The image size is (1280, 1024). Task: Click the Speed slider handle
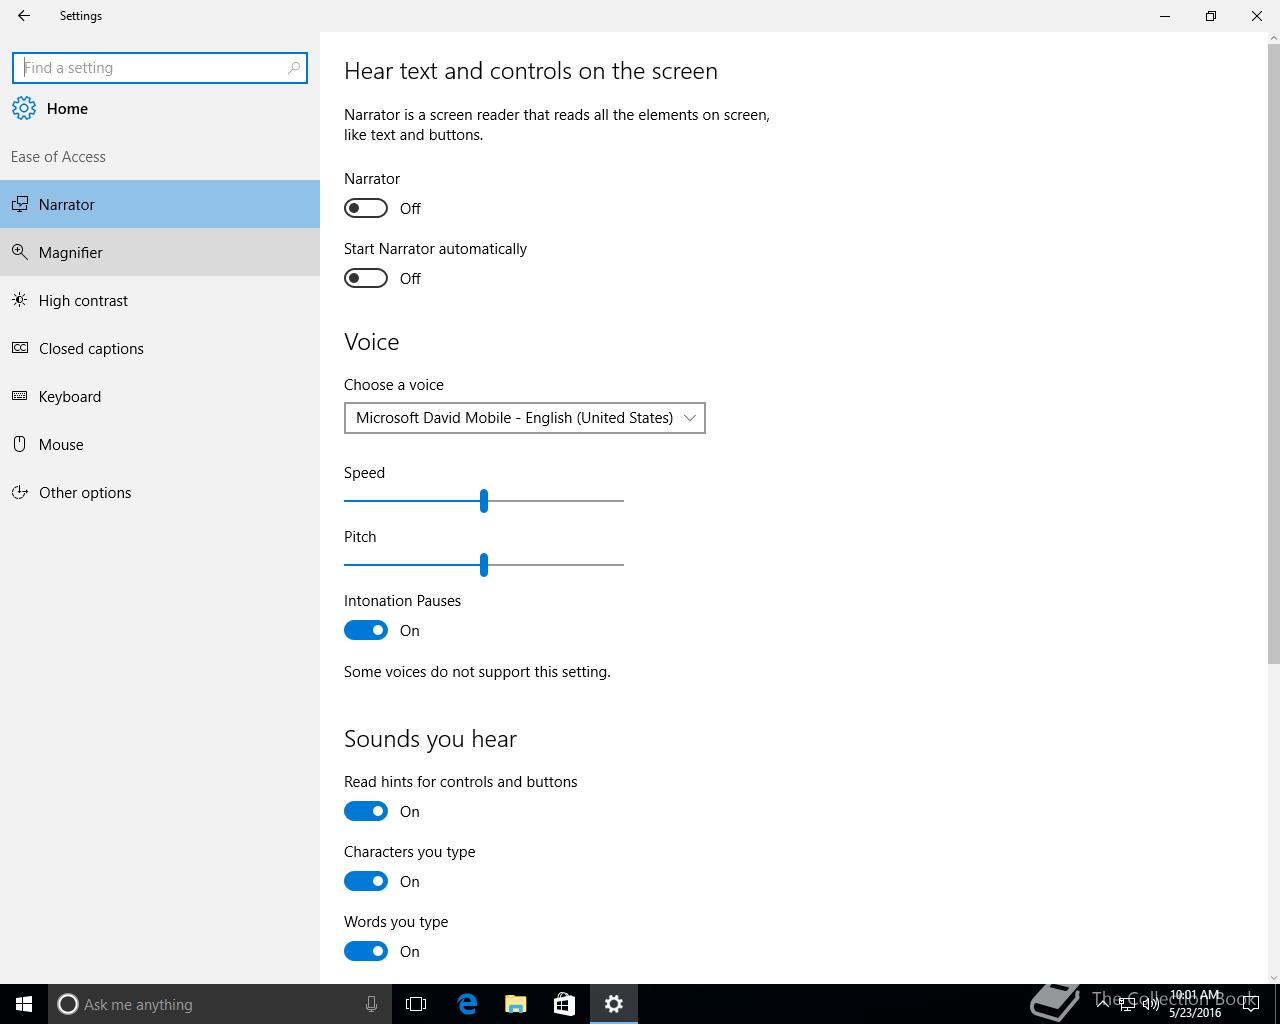click(484, 500)
